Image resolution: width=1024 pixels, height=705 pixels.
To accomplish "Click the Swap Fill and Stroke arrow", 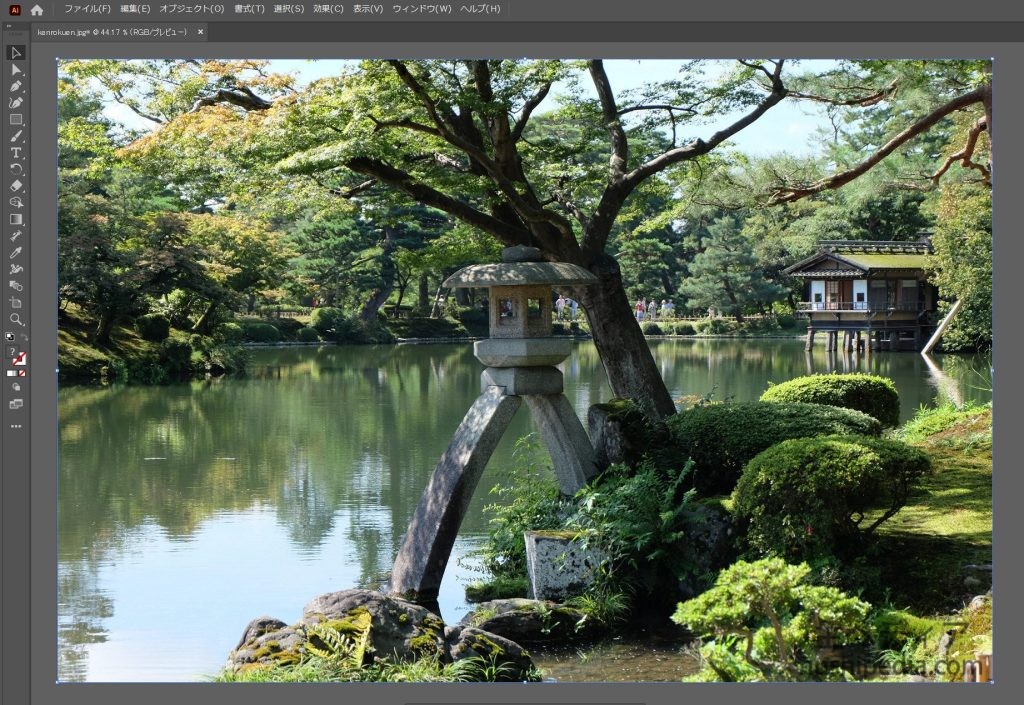I will pos(24,337).
